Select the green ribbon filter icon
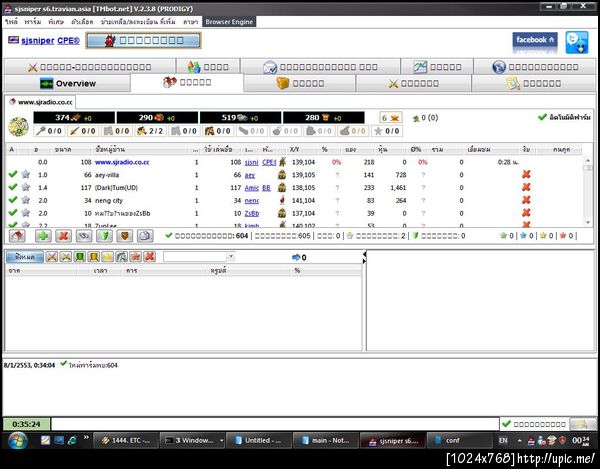This screenshot has height=469, width=600. (80, 257)
